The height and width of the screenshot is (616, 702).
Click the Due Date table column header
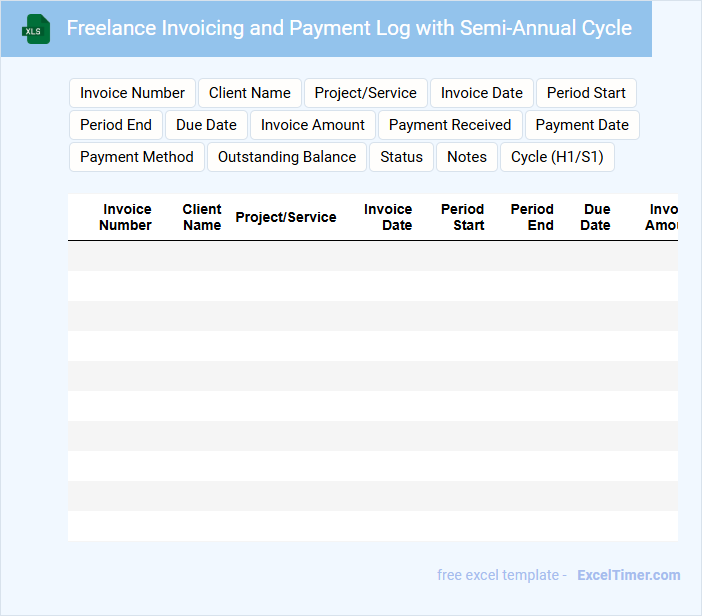pyautogui.click(x=596, y=217)
